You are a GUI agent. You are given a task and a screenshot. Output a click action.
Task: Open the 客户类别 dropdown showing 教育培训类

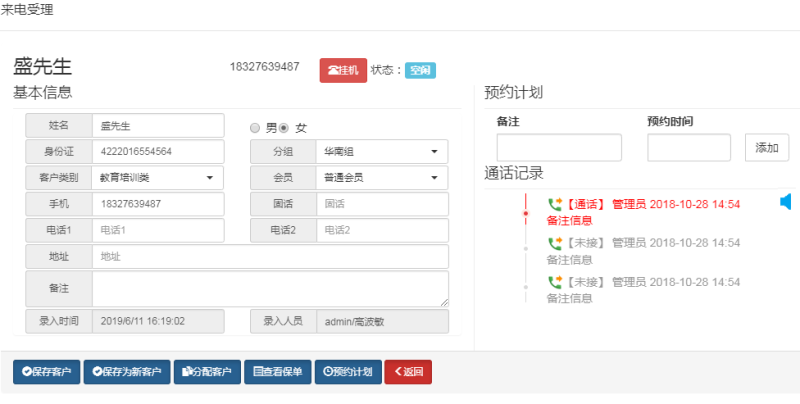(x=158, y=178)
